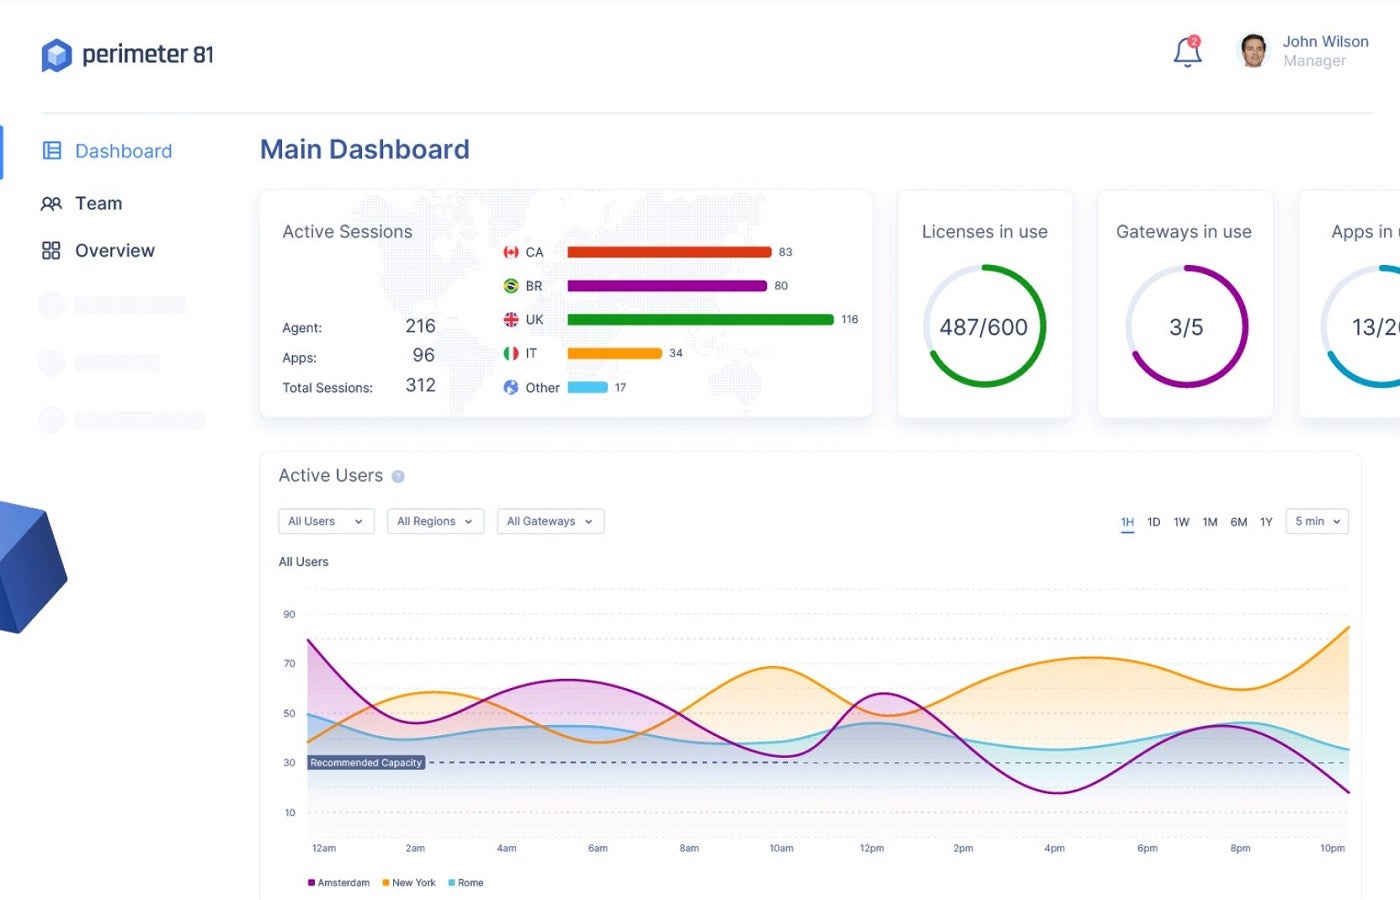Screen dimensions: 1400x900
Task: Click the Amsterdam legend swatch
Action: (x=311, y=883)
